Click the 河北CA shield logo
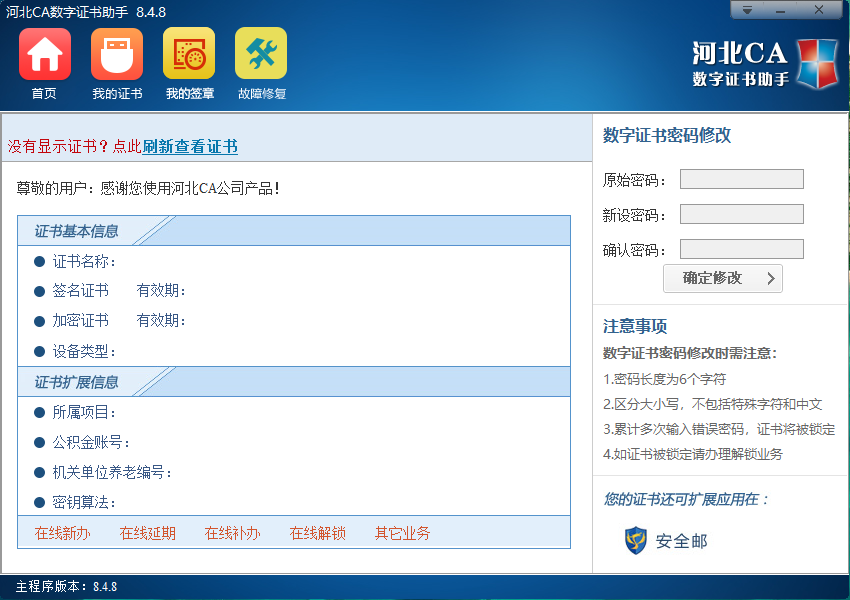The height and width of the screenshot is (600, 850). (x=816, y=63)
